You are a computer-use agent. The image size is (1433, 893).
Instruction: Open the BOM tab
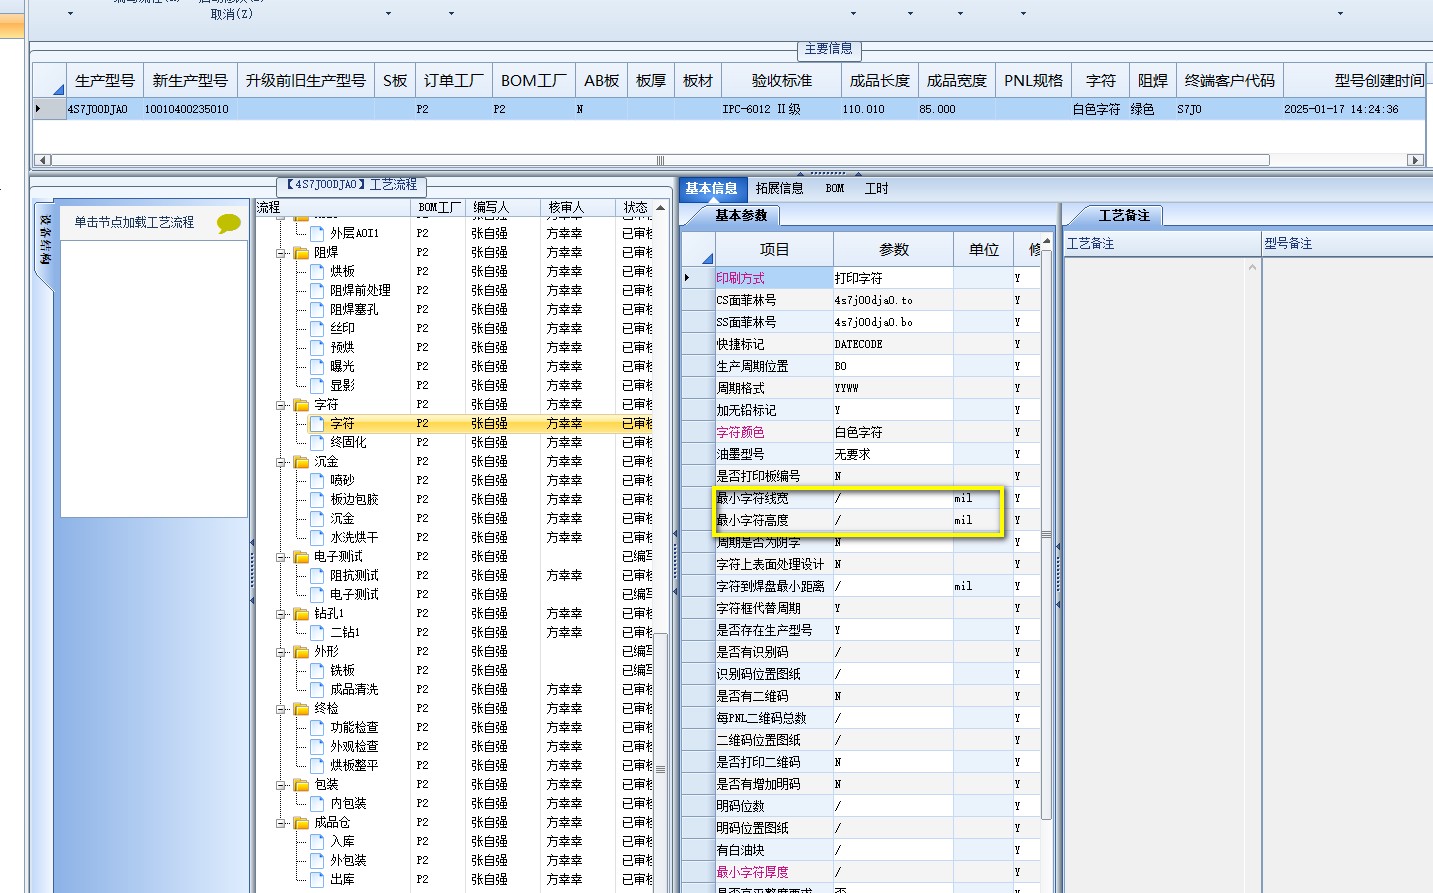point(835,188)
